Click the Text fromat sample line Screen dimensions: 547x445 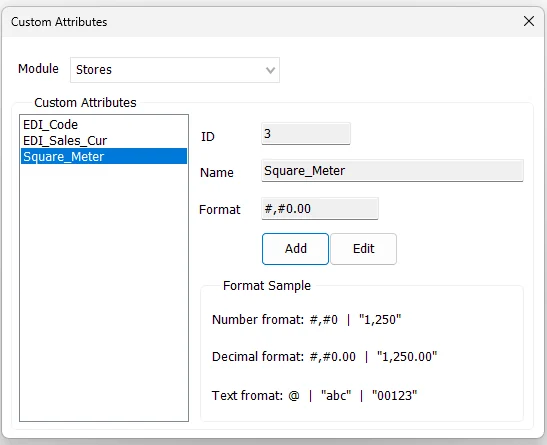click(x=314, y=395)
